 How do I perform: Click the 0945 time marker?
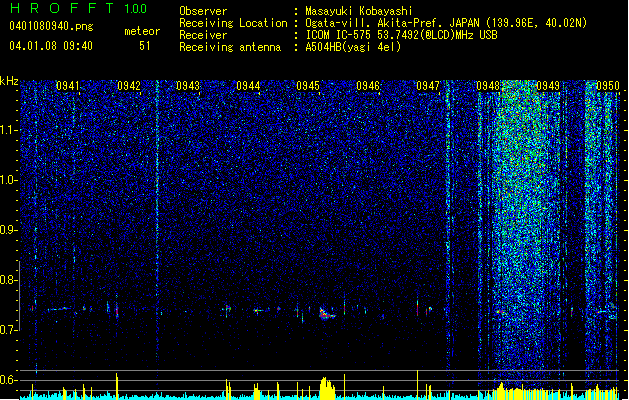[x=308, y=86]
